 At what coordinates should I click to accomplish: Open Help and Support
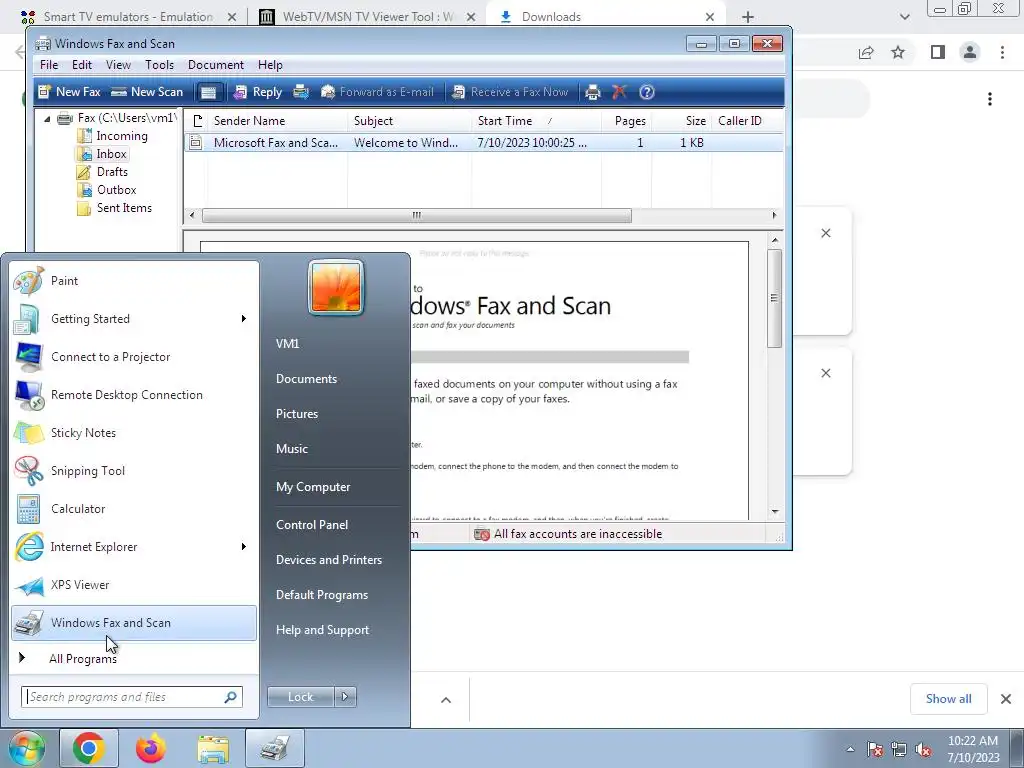(323, 630)
